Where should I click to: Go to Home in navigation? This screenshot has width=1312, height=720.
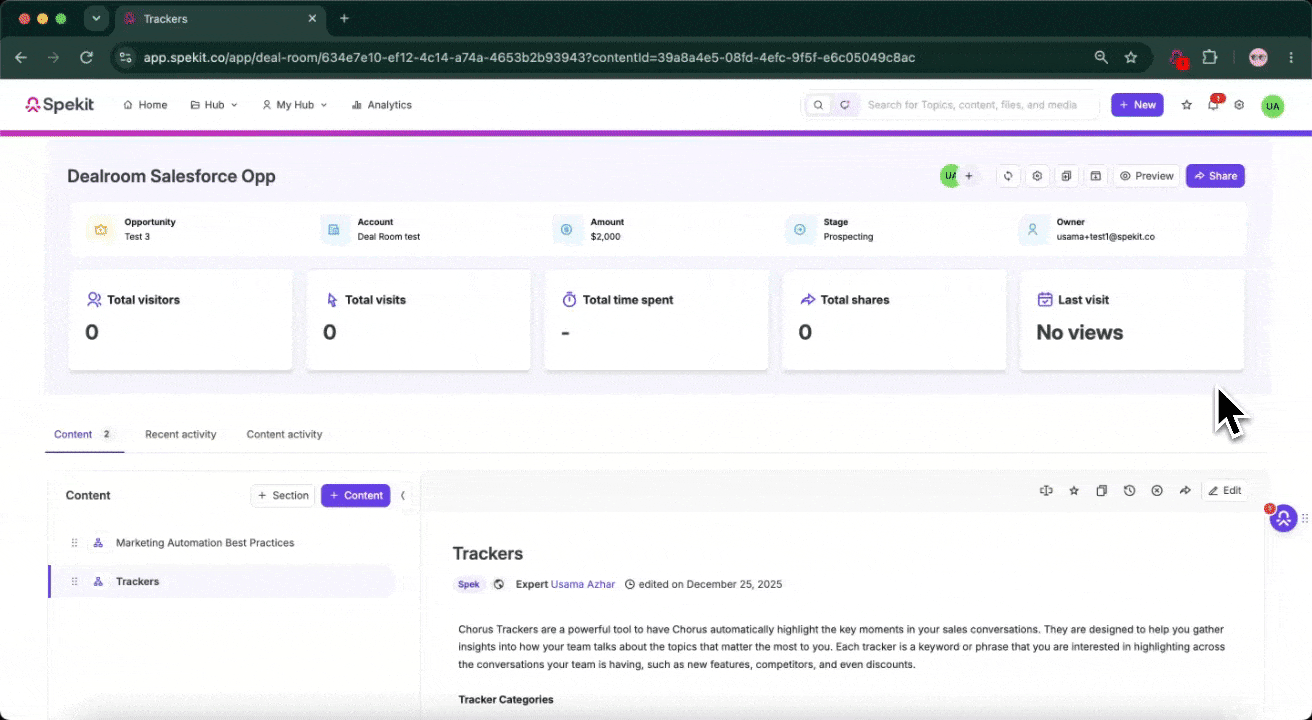pos(145,105)
